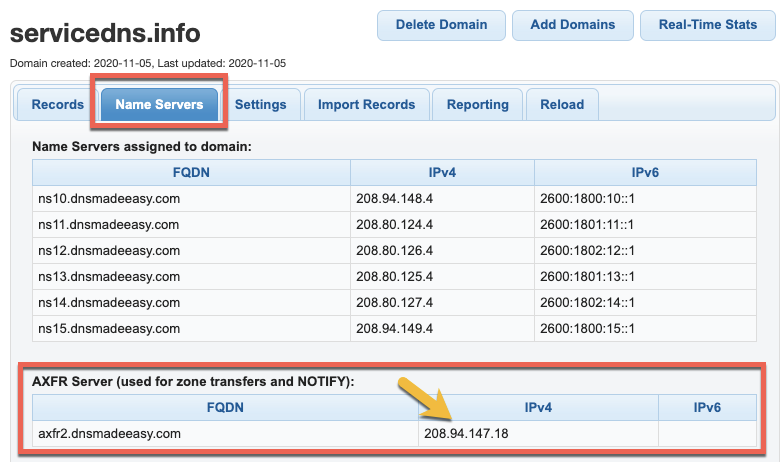Select ns11.dnsmadeeasy.com cell
The width and height of the screenshot is (783, 462).
(191, 225)
